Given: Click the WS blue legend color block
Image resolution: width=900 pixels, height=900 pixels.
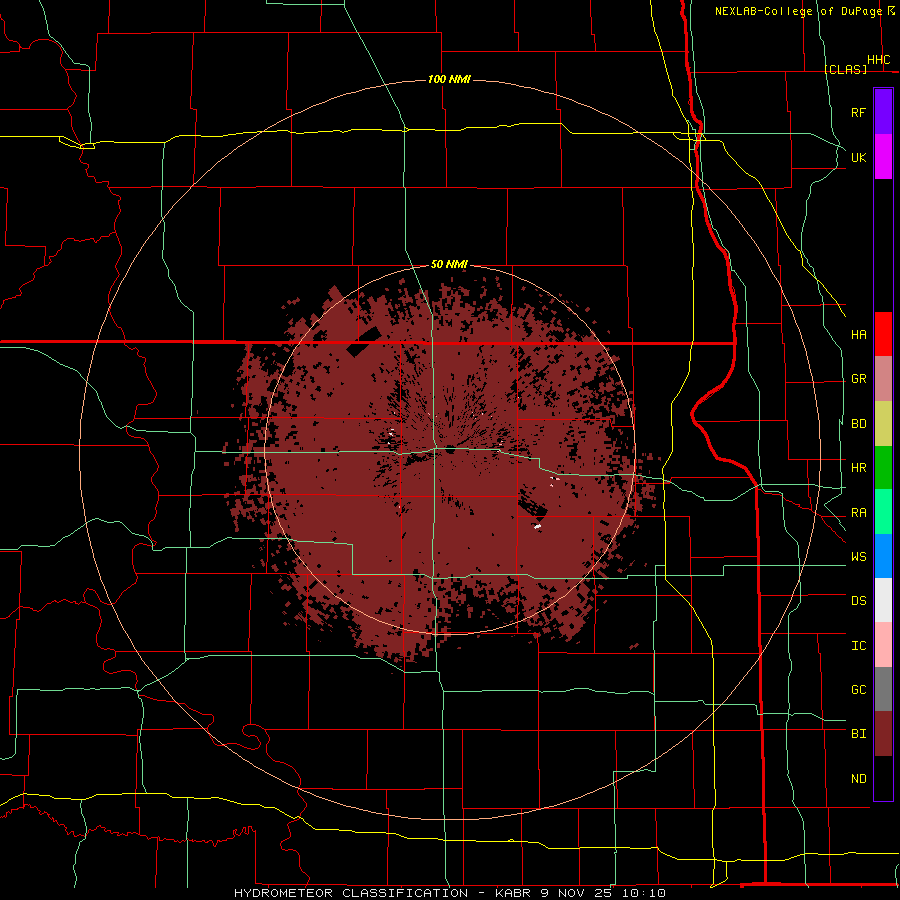Looking at the screenshot, I should pyautogui.click(x=883, y=556).
